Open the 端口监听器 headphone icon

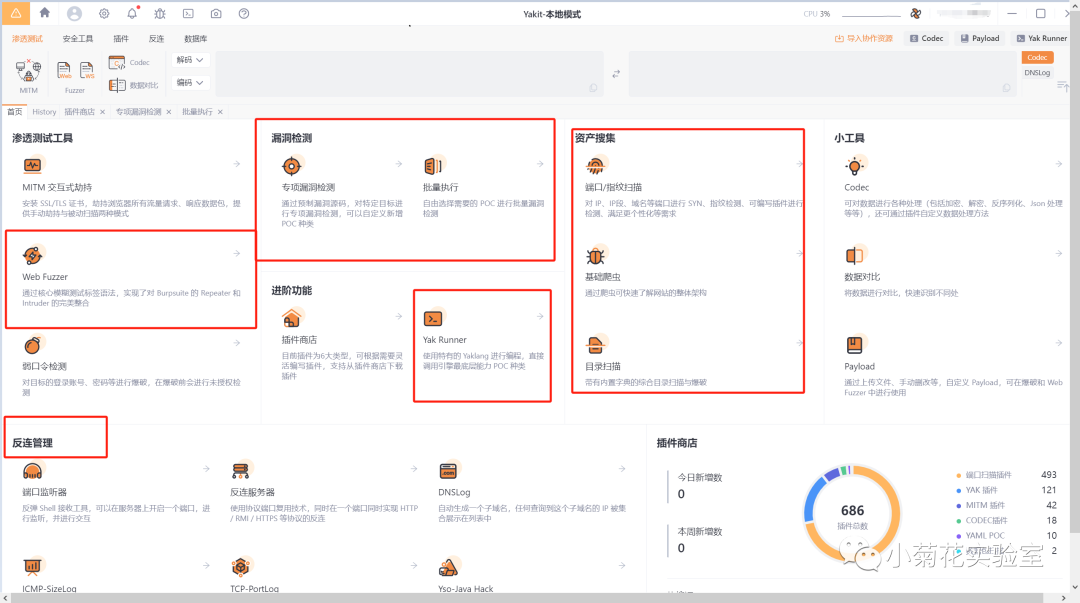click(x=32, y=471)
